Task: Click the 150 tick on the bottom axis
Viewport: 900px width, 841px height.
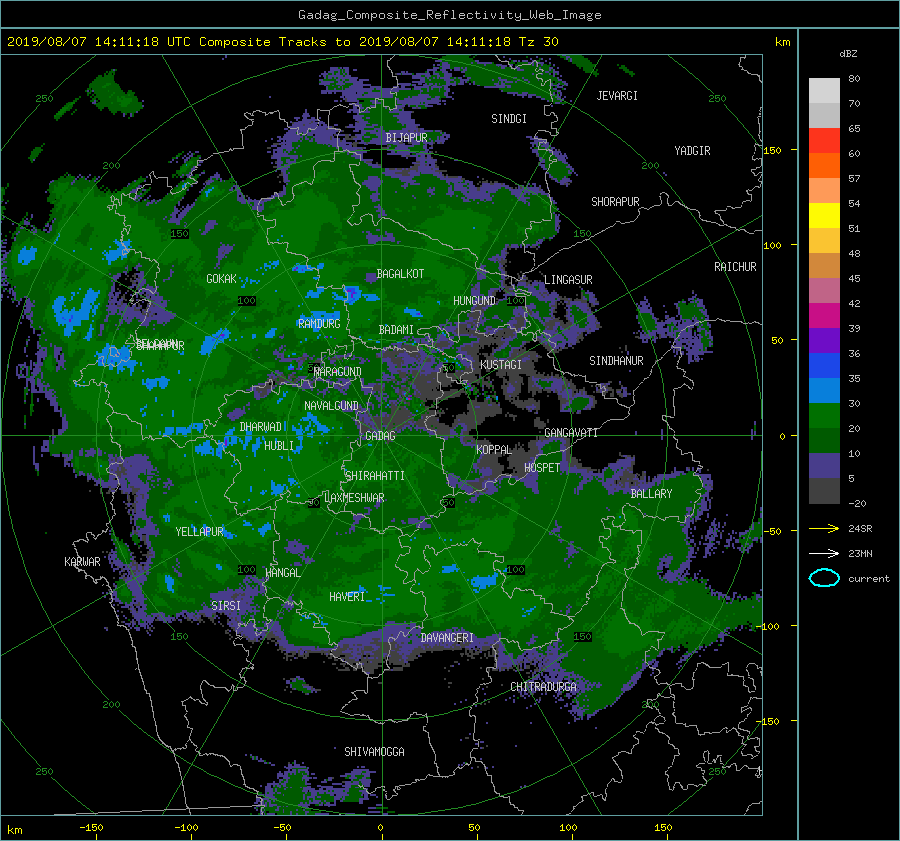Action: (x=663, y=828)
